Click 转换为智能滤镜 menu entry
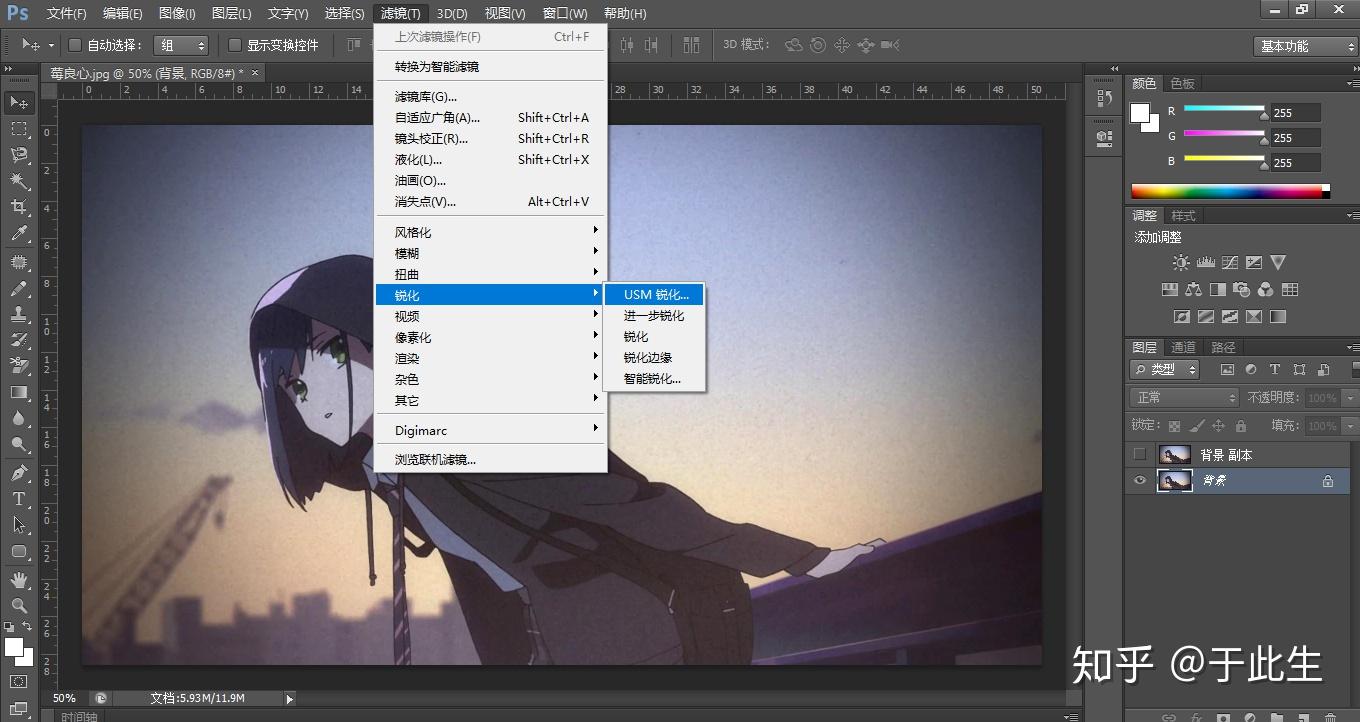This screenshot has height=722, width=1360. pyautogui.click(x=437, y=66)
